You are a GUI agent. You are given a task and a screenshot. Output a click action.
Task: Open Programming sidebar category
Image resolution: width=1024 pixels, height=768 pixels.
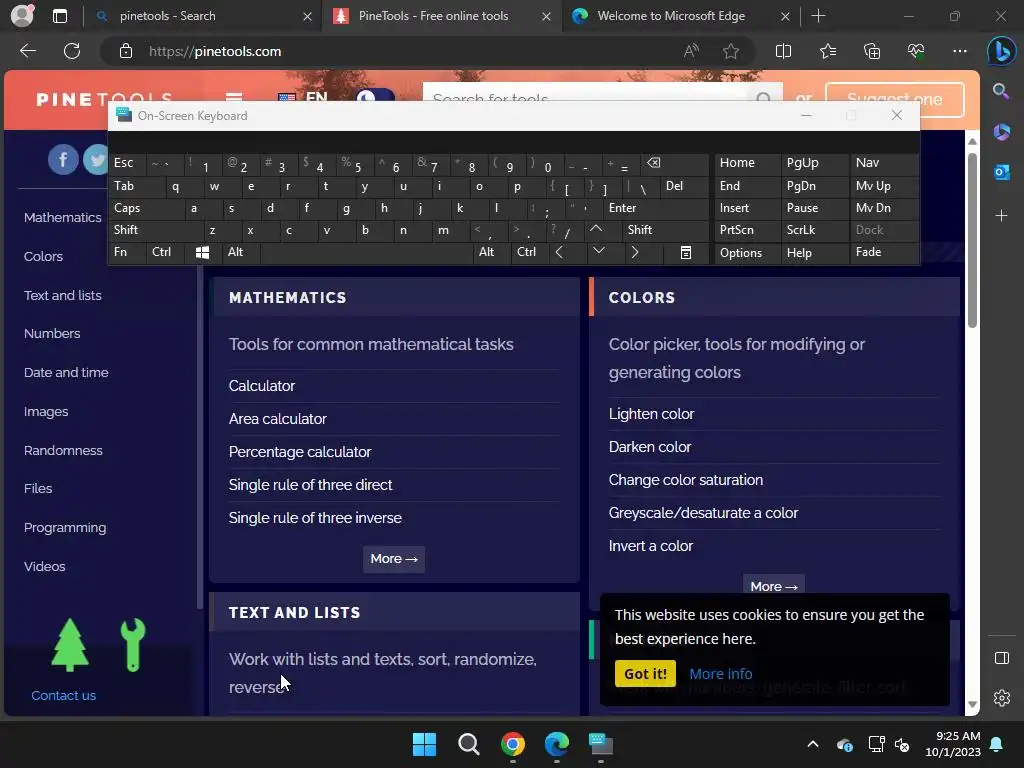[65, 528]
